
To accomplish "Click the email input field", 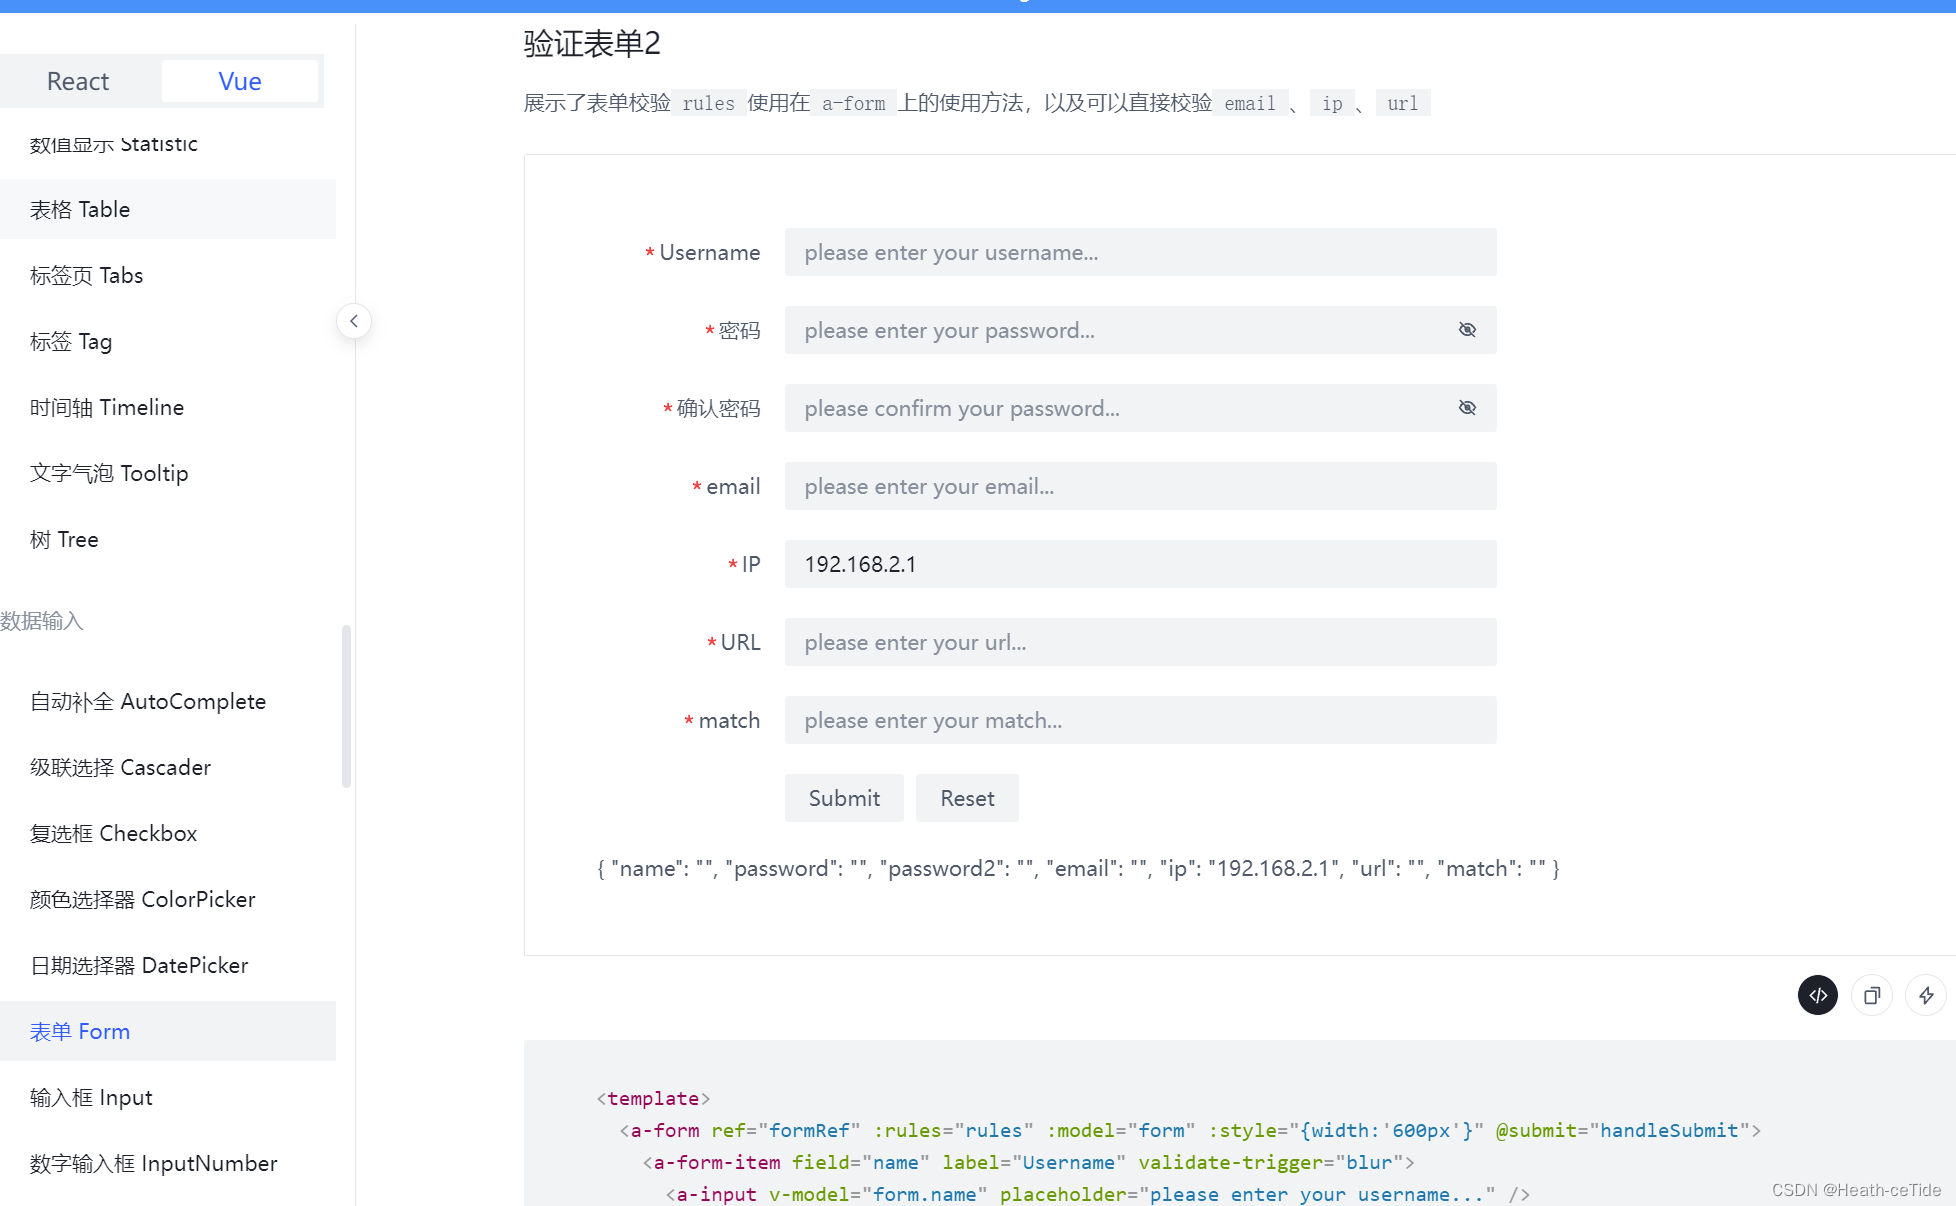I will pyautogui.click(x=1140, y=486).
